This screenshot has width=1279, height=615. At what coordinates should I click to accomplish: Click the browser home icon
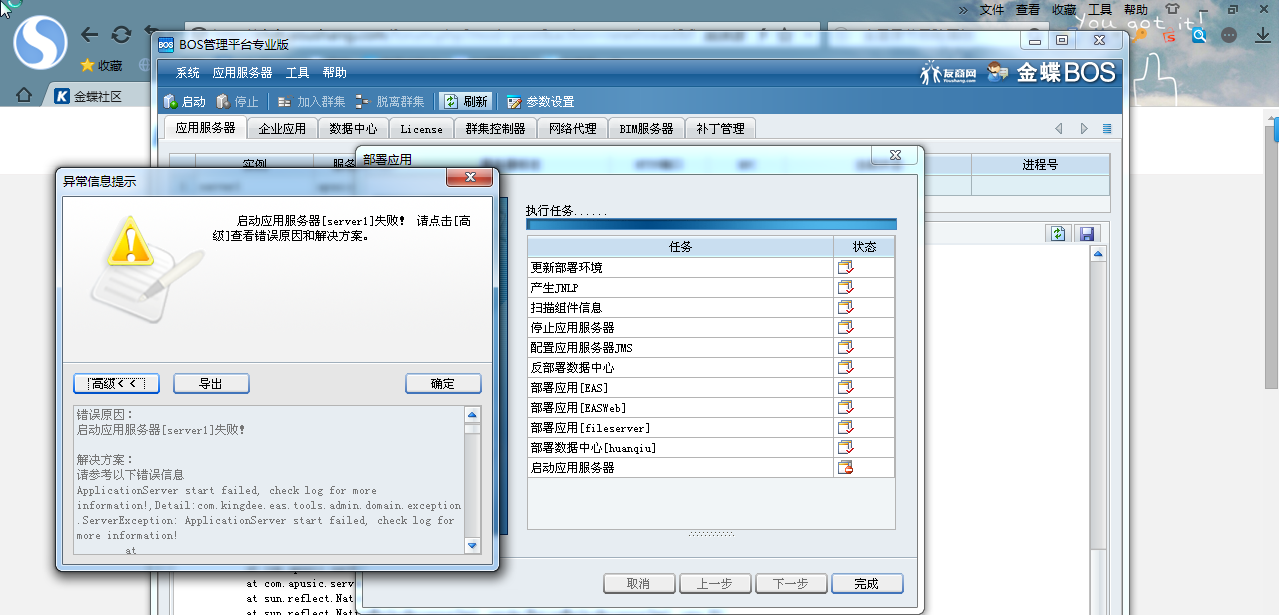pos(23,96)
